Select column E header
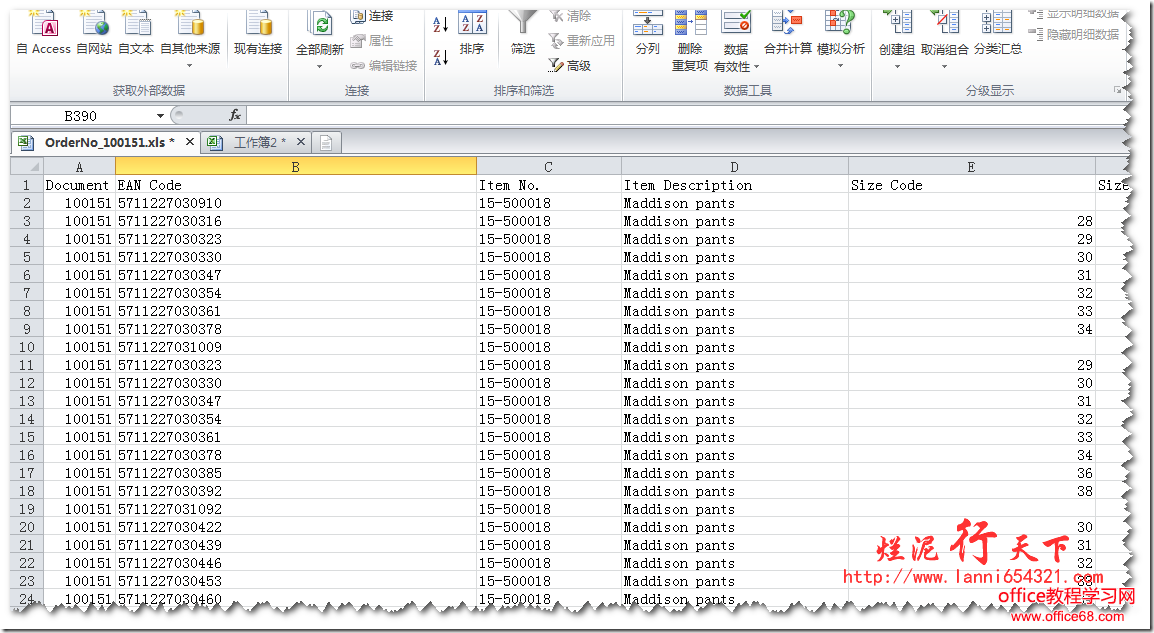 (971, 167)
